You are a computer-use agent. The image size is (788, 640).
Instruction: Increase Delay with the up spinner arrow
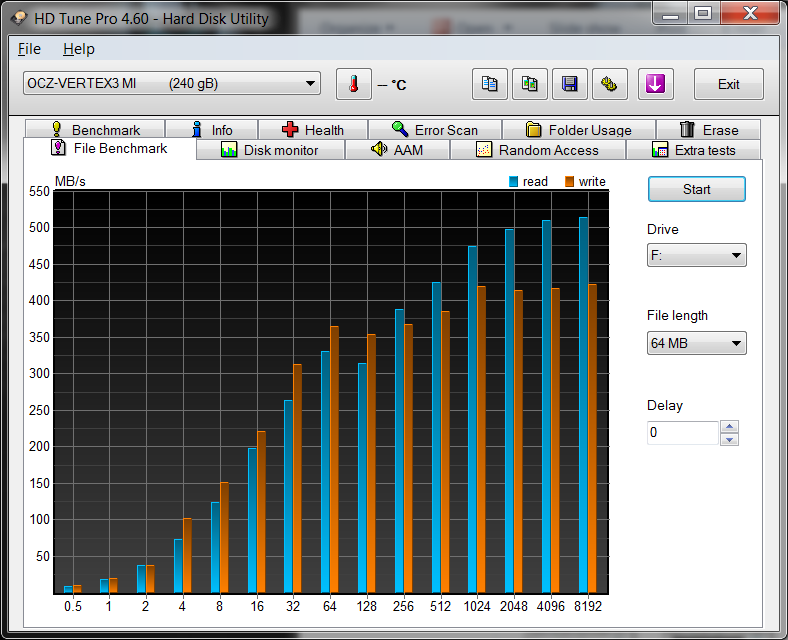click(730, 427)
